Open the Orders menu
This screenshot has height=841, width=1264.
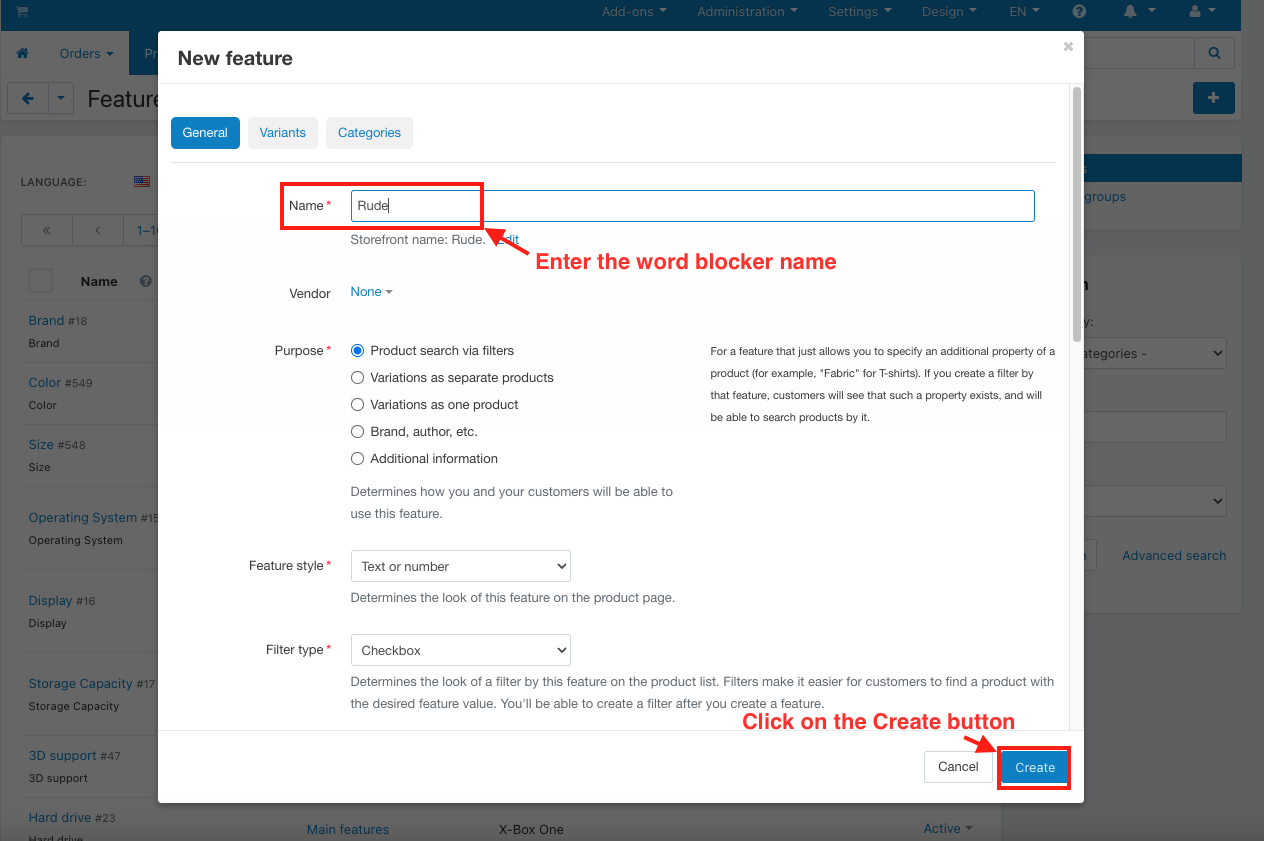[x=86, y=53]
